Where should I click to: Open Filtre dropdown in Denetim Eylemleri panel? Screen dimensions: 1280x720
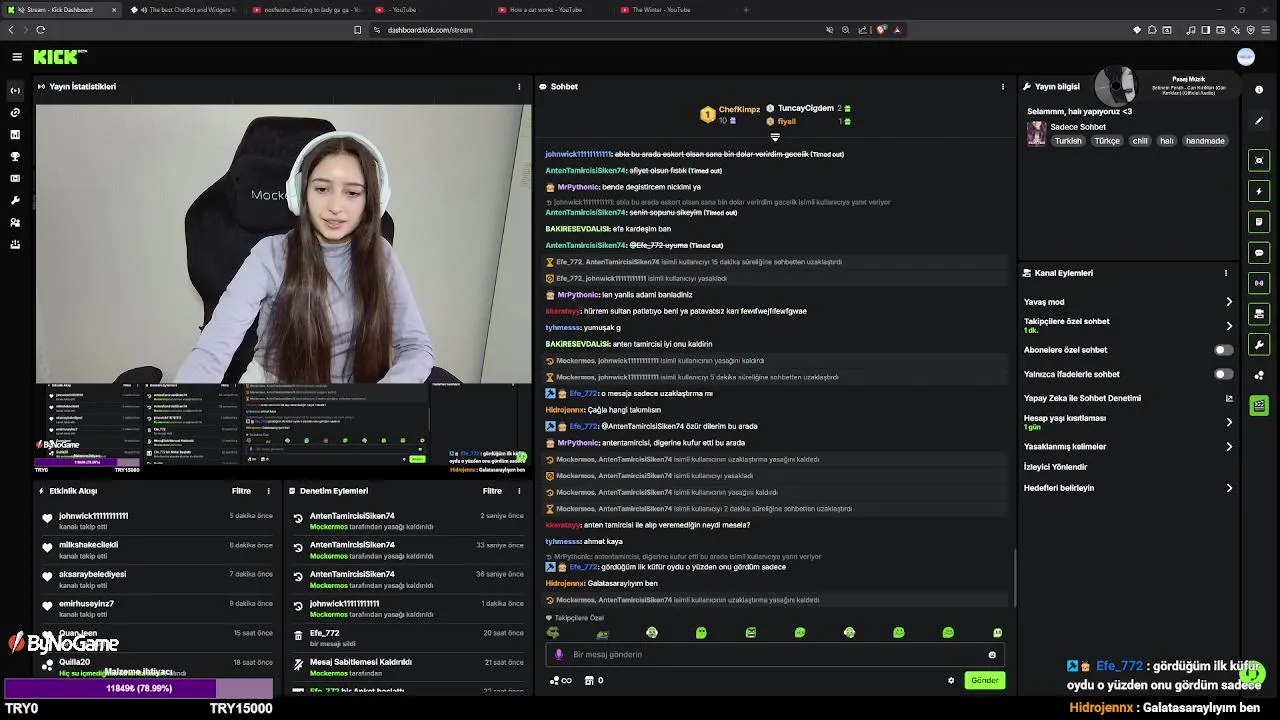(492, 491)
